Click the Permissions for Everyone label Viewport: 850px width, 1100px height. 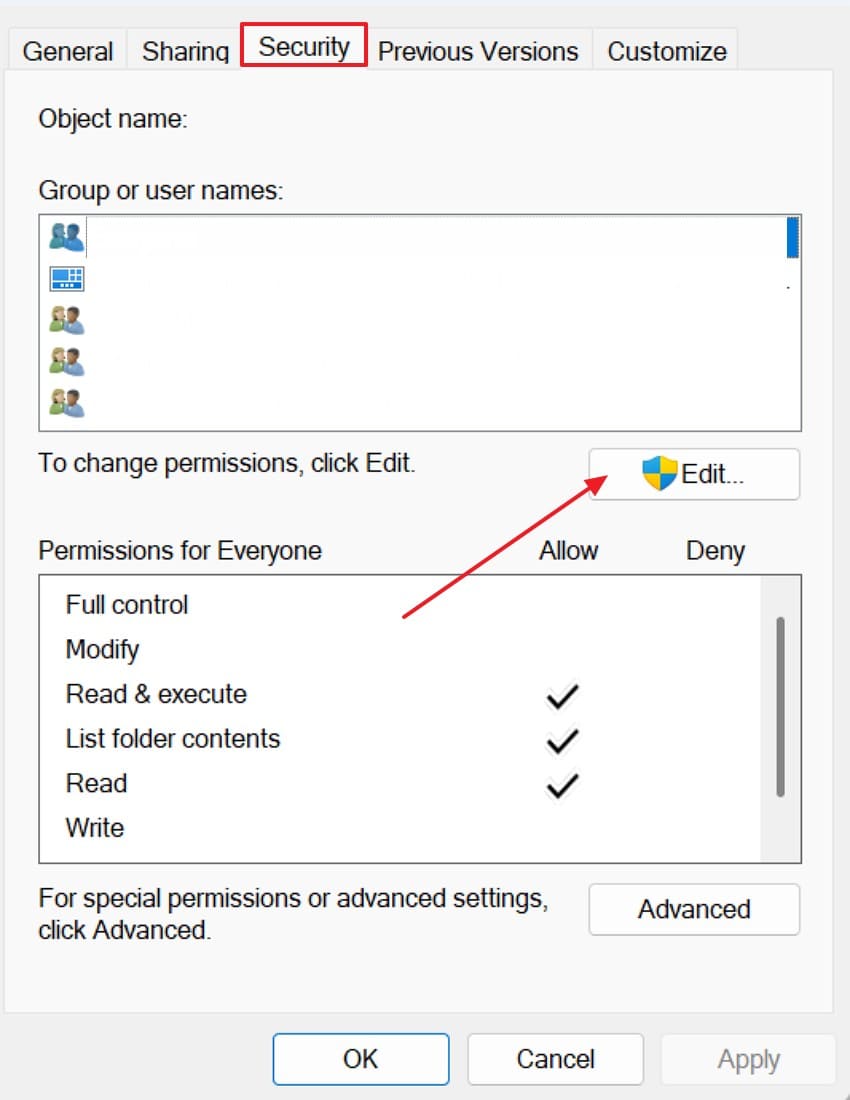pyautogui.click(x=180, y=551)
